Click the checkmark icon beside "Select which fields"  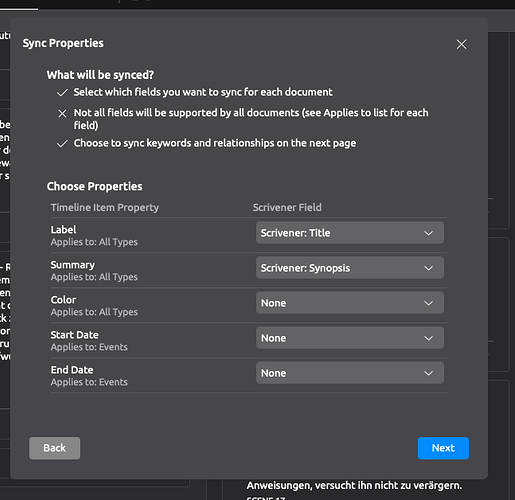click(62, 93)
